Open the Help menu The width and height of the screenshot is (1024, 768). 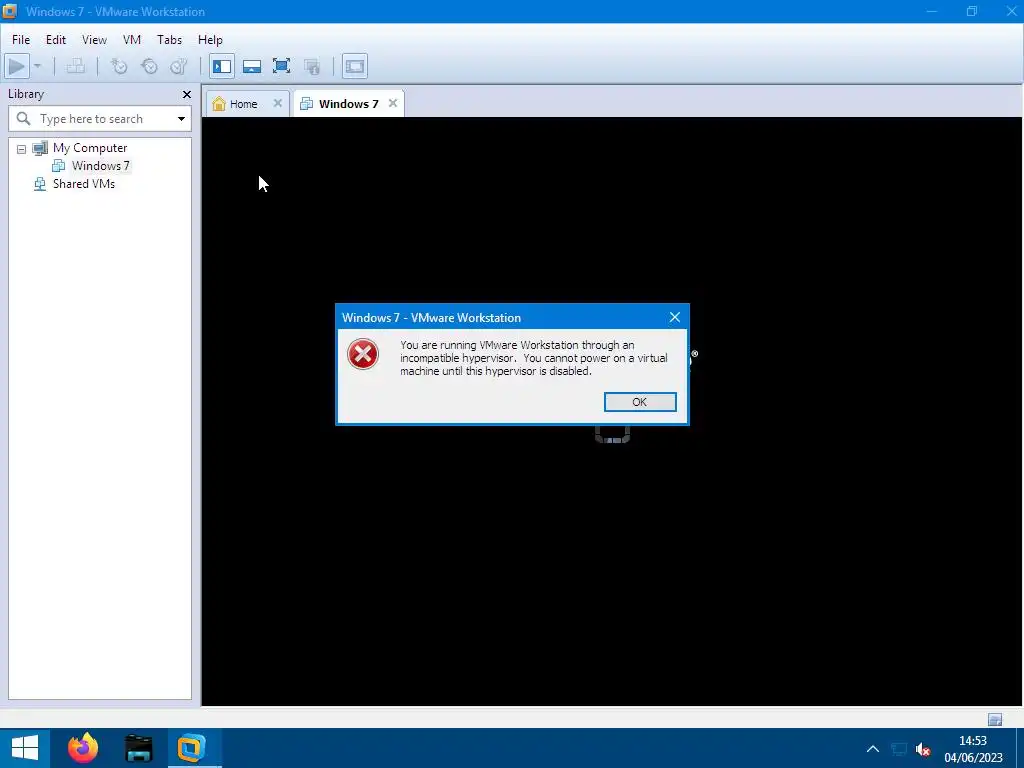(x=210, y=40)
